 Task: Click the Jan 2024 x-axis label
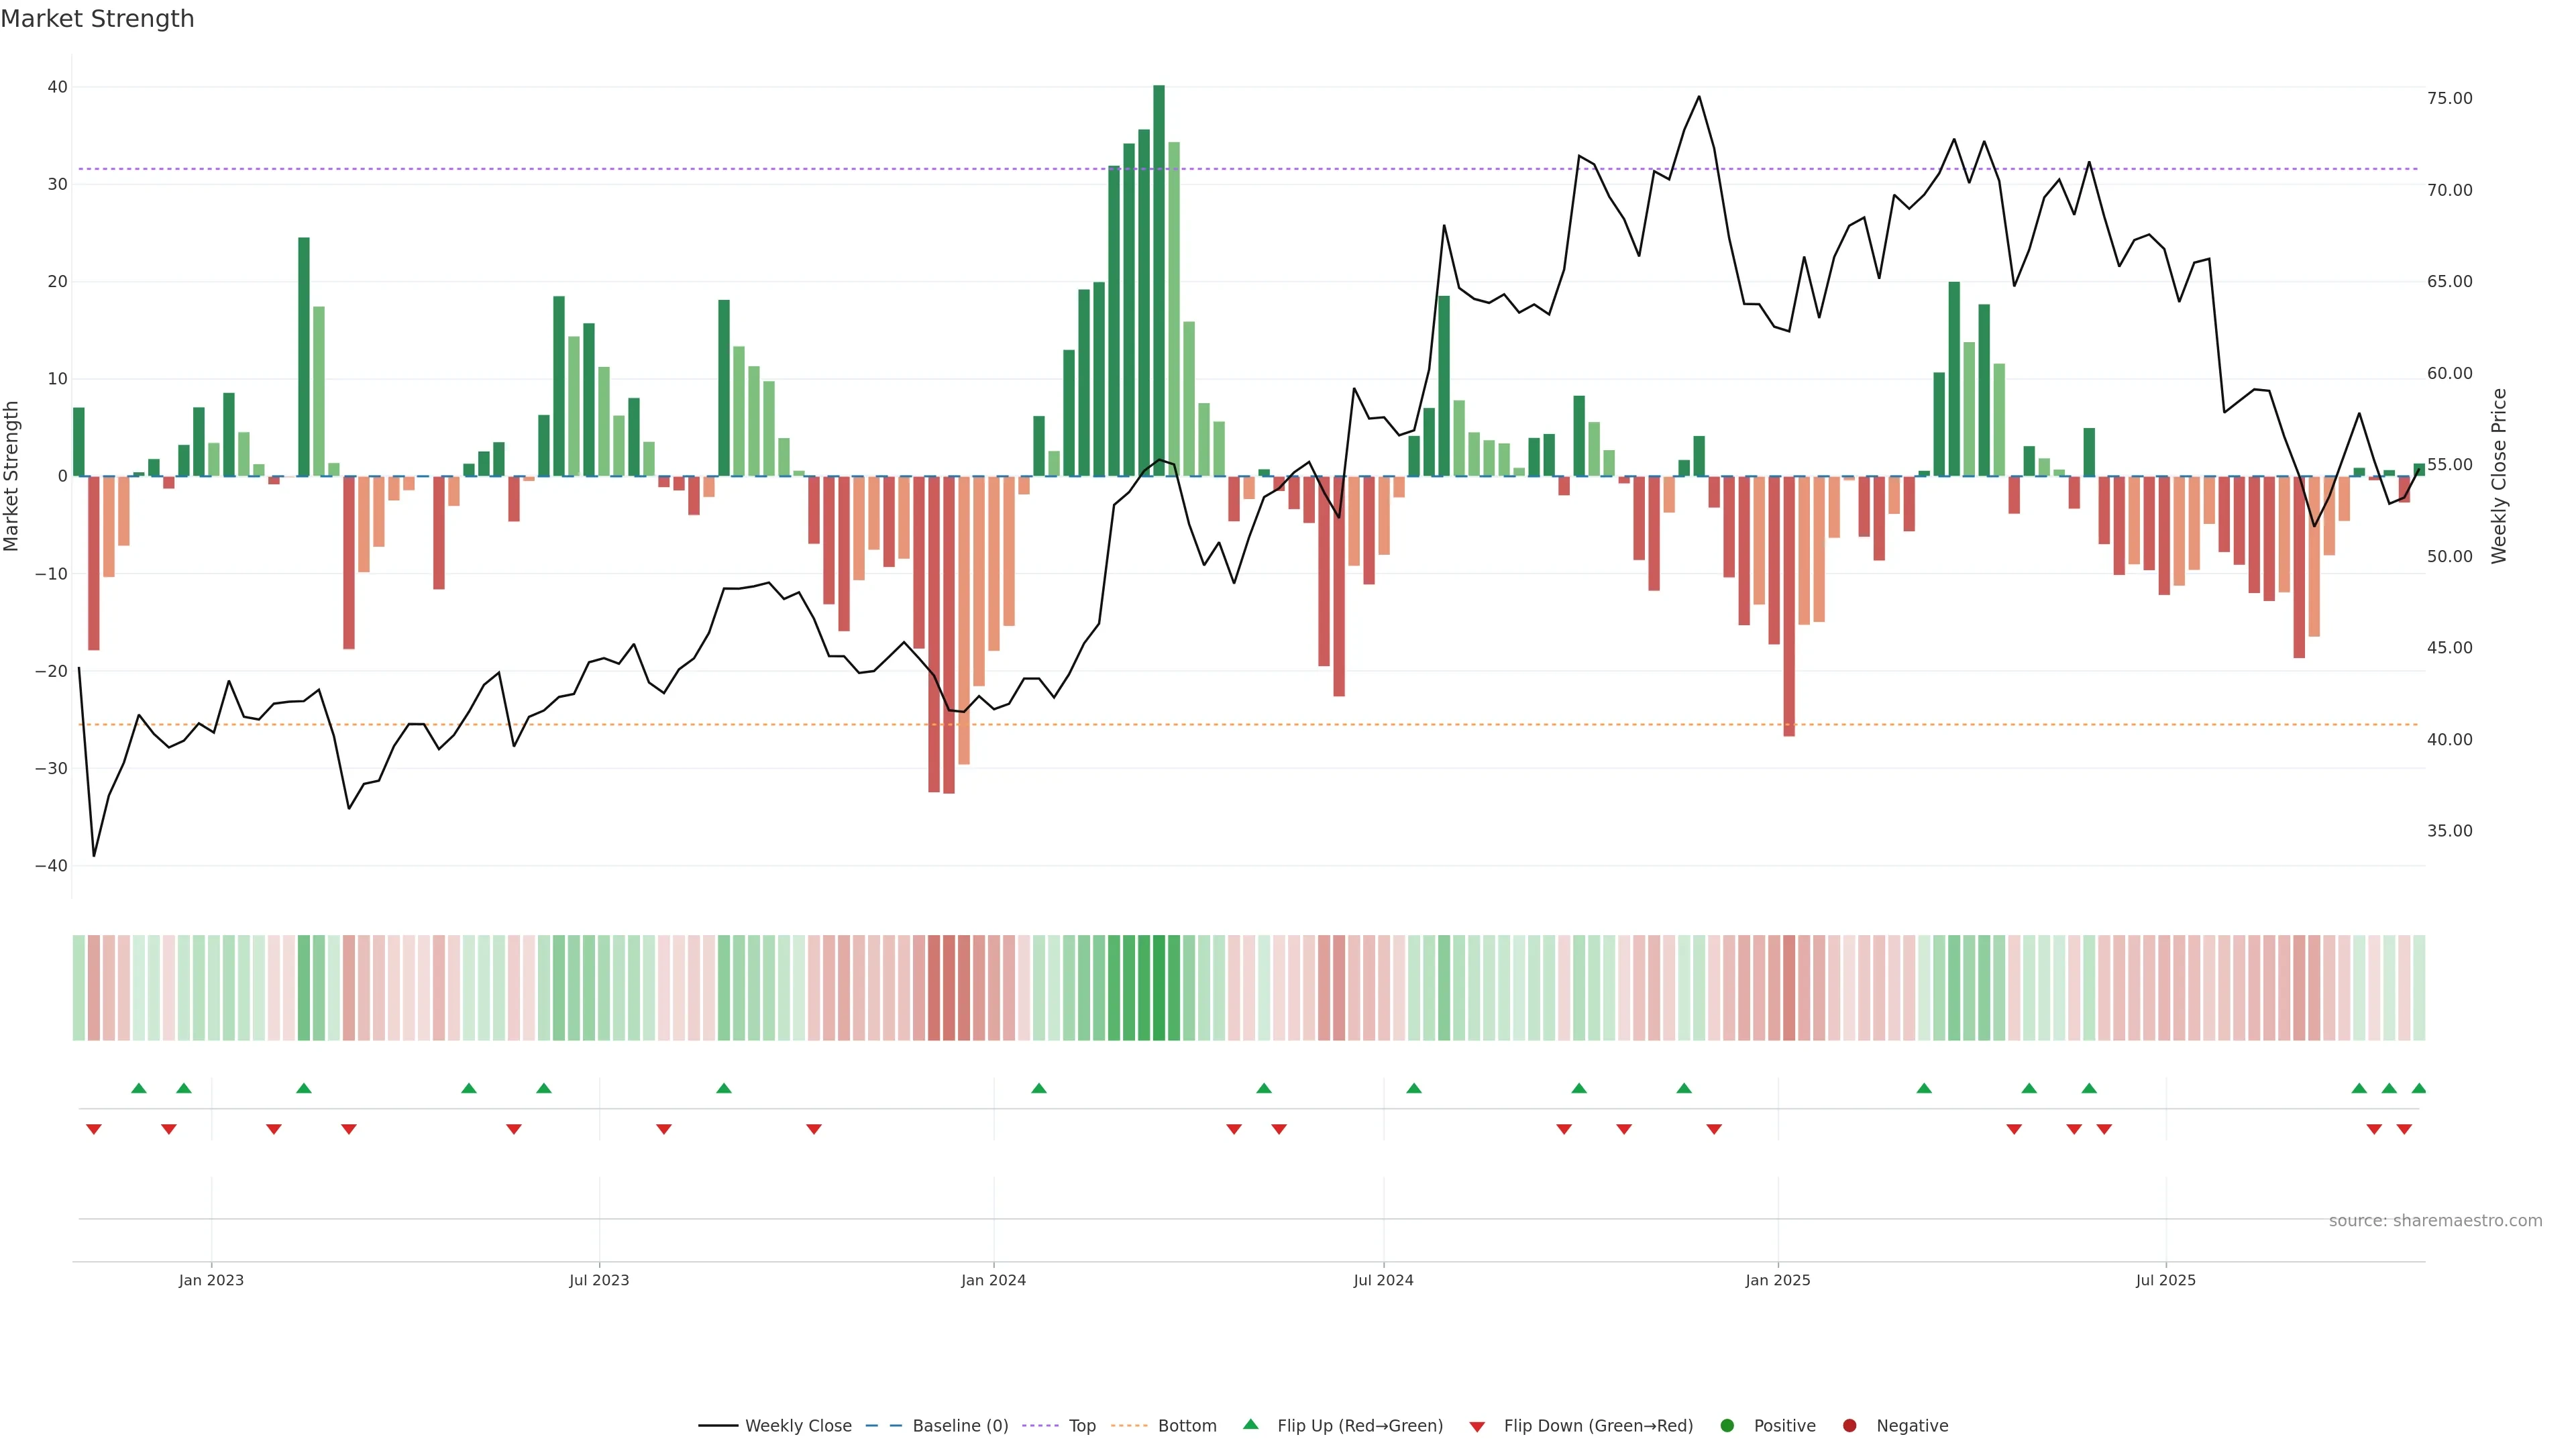click(x=993, y=1280)
